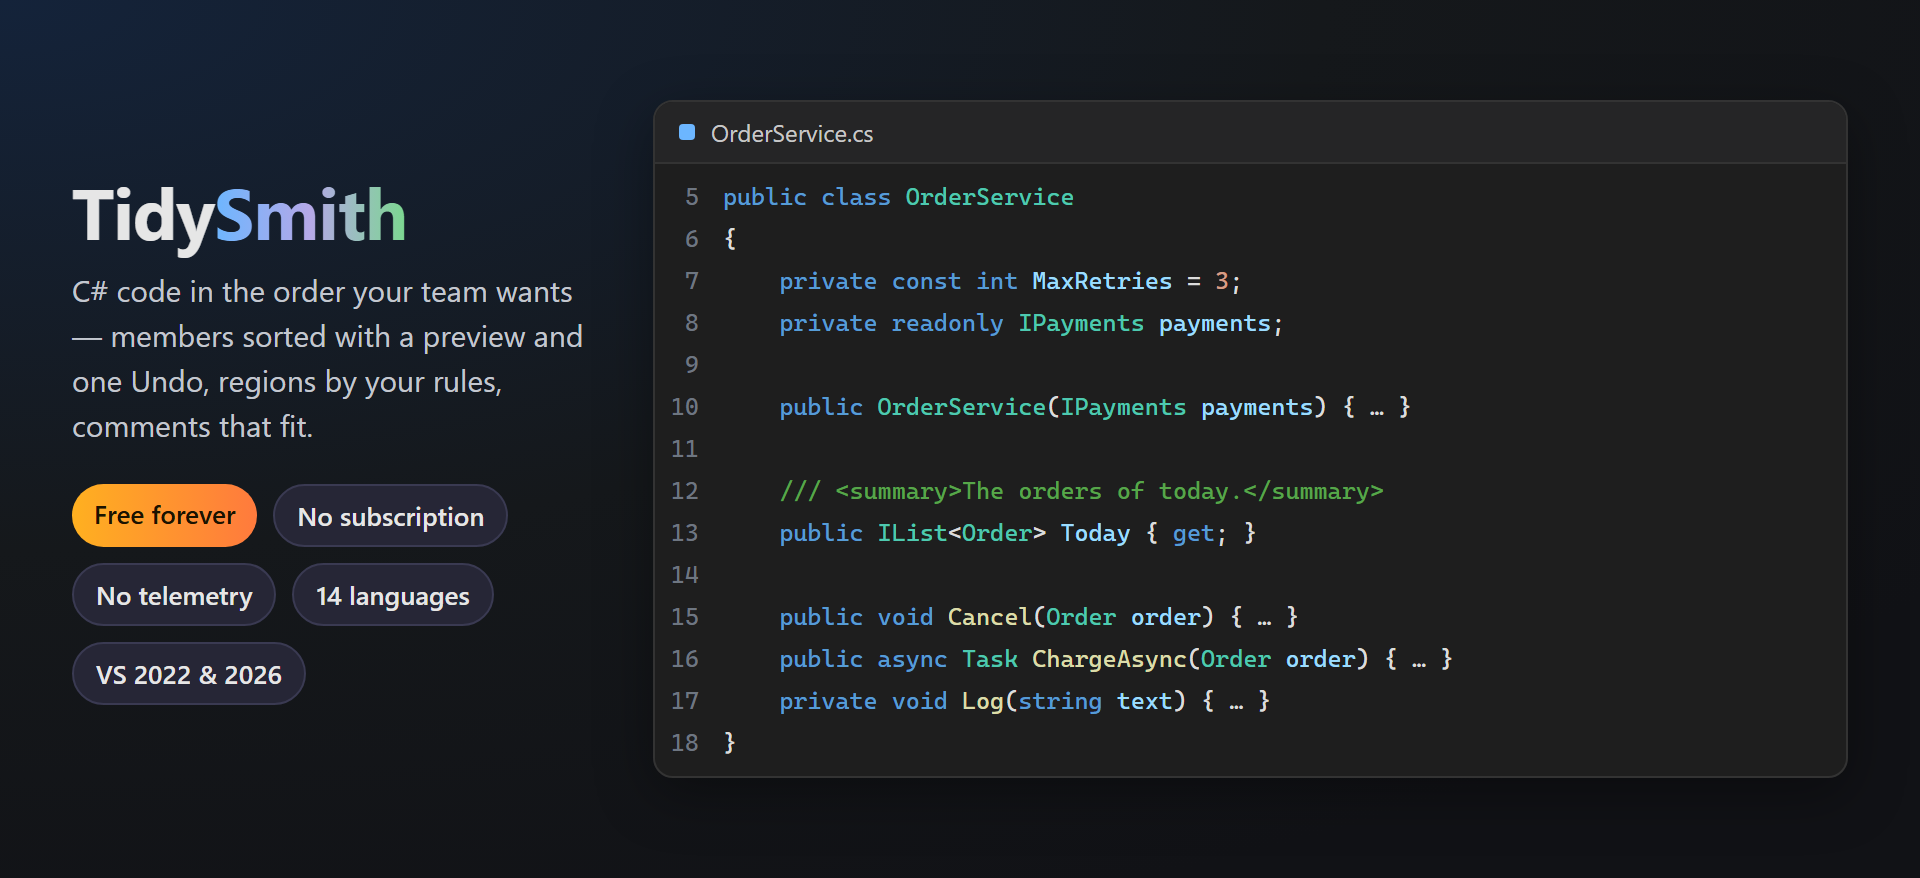
Task: Select the OrderService.cs file tab label
Action: pos(792,134)
